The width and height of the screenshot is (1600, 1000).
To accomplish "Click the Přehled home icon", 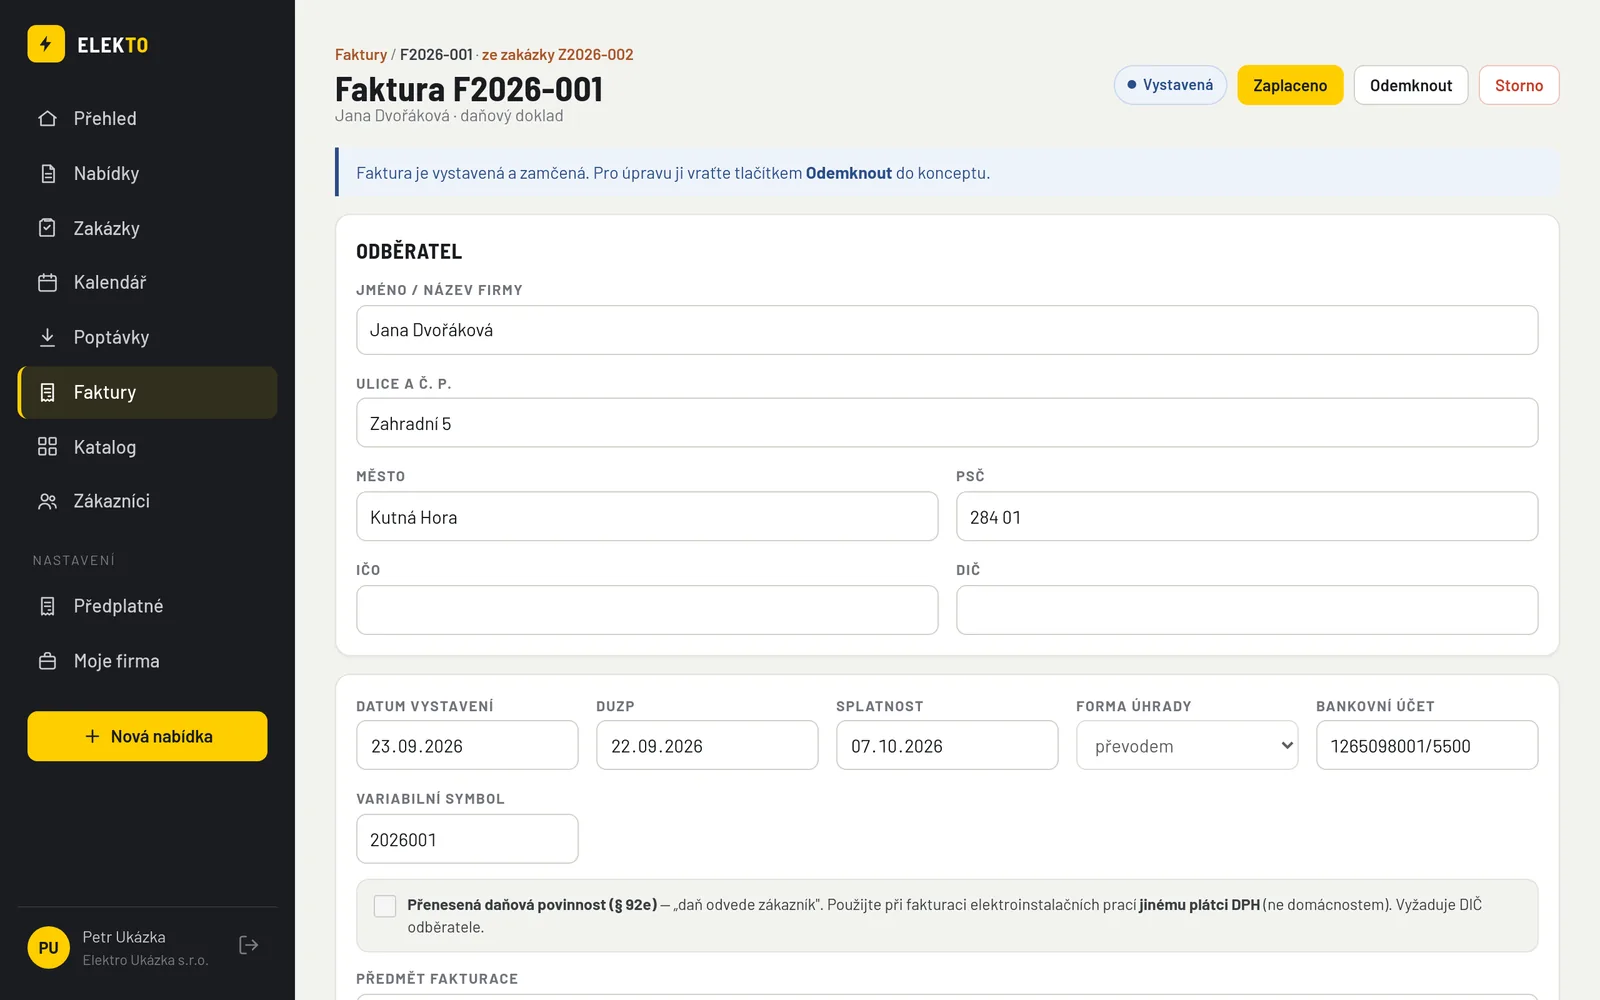I will point(47,118).
